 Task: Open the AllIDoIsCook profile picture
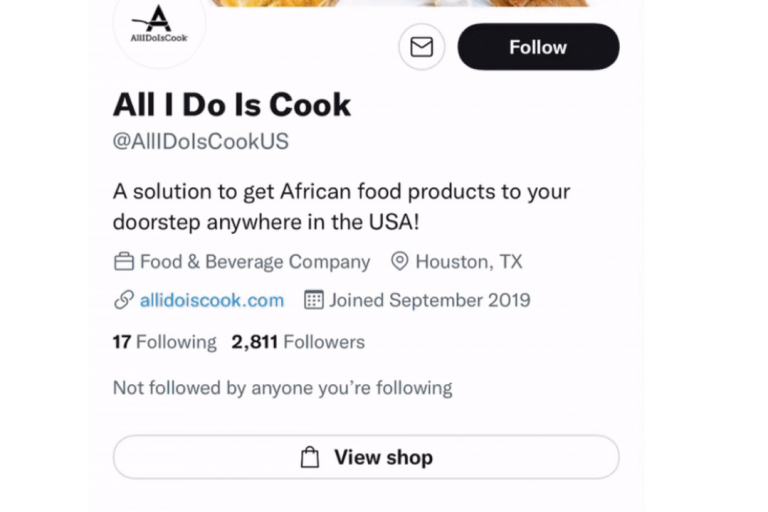[158, 25]
